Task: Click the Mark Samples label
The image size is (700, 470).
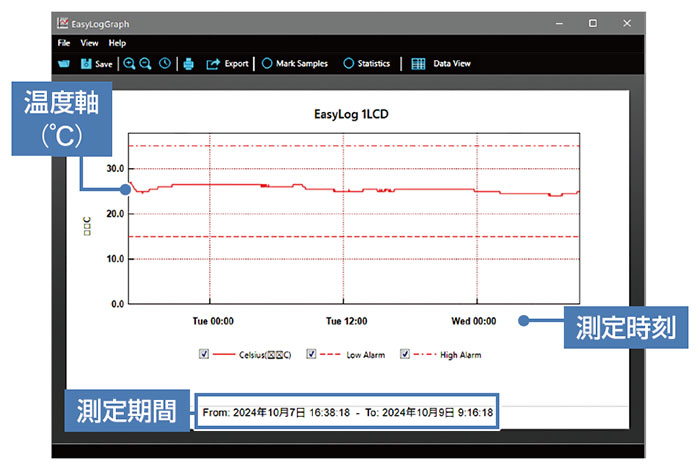Action: 302,63
